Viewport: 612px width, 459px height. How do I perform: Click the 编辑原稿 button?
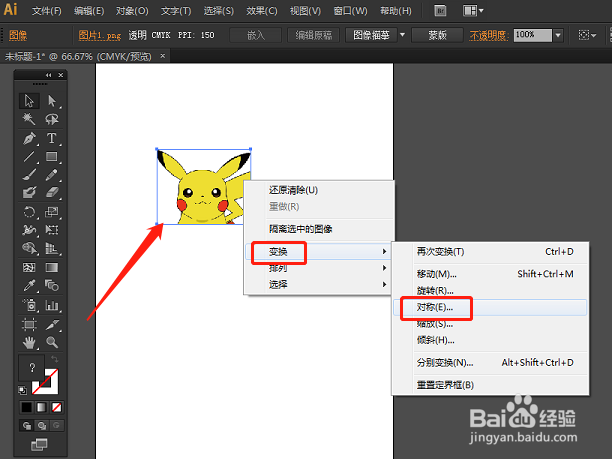click(313, 36)
